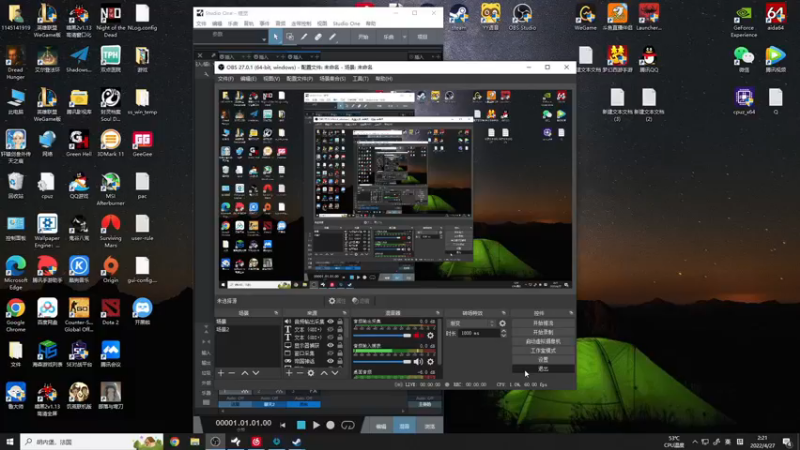
Task: Click the round record button in Studio One
Action: click(x=331, y=424)
